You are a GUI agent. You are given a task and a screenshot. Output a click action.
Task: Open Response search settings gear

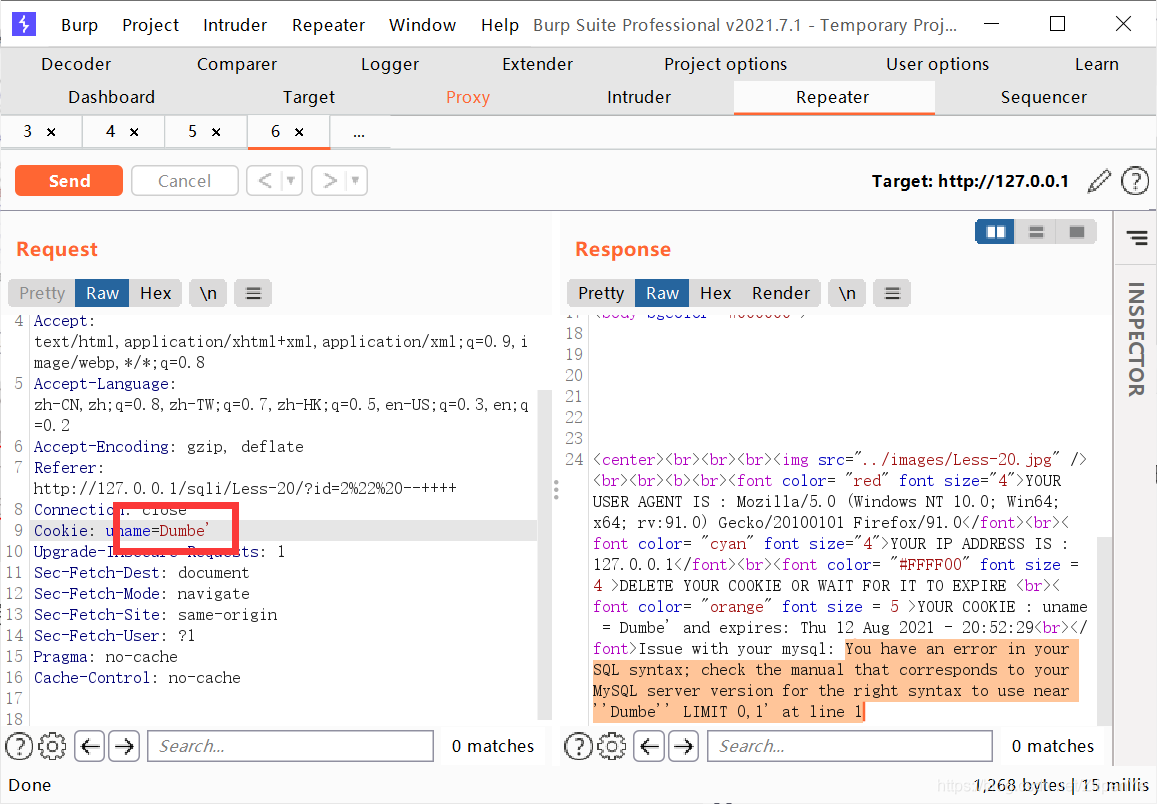(x=611, y=746)
